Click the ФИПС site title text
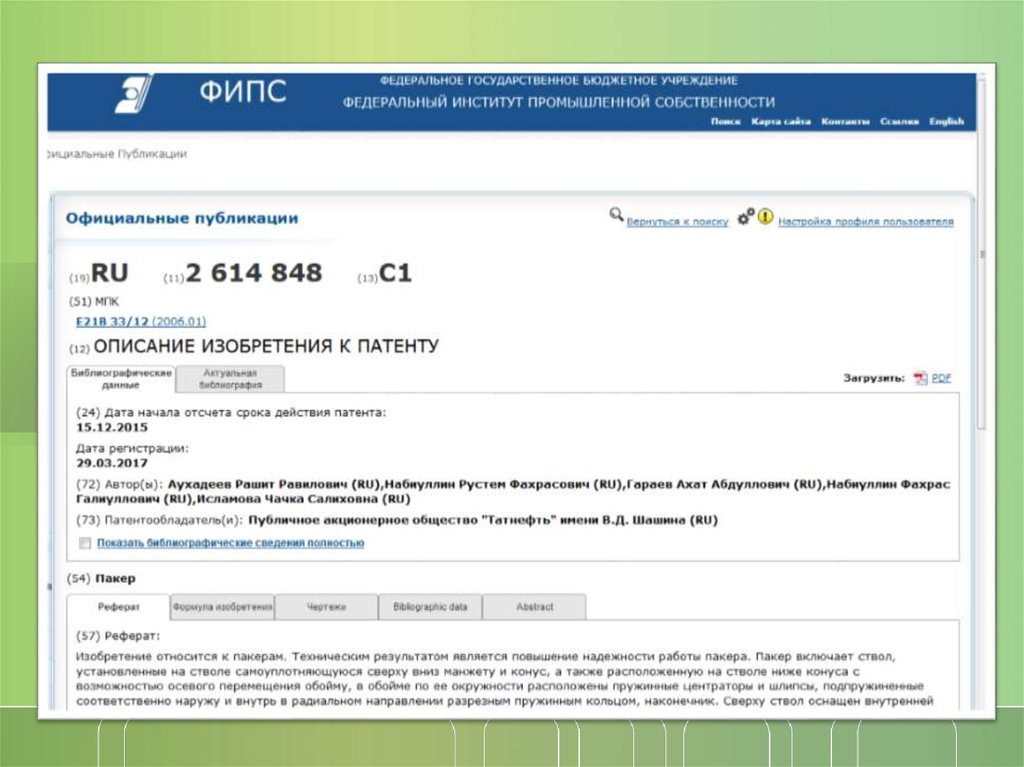 pyautogui.click(x=243, y=92)
